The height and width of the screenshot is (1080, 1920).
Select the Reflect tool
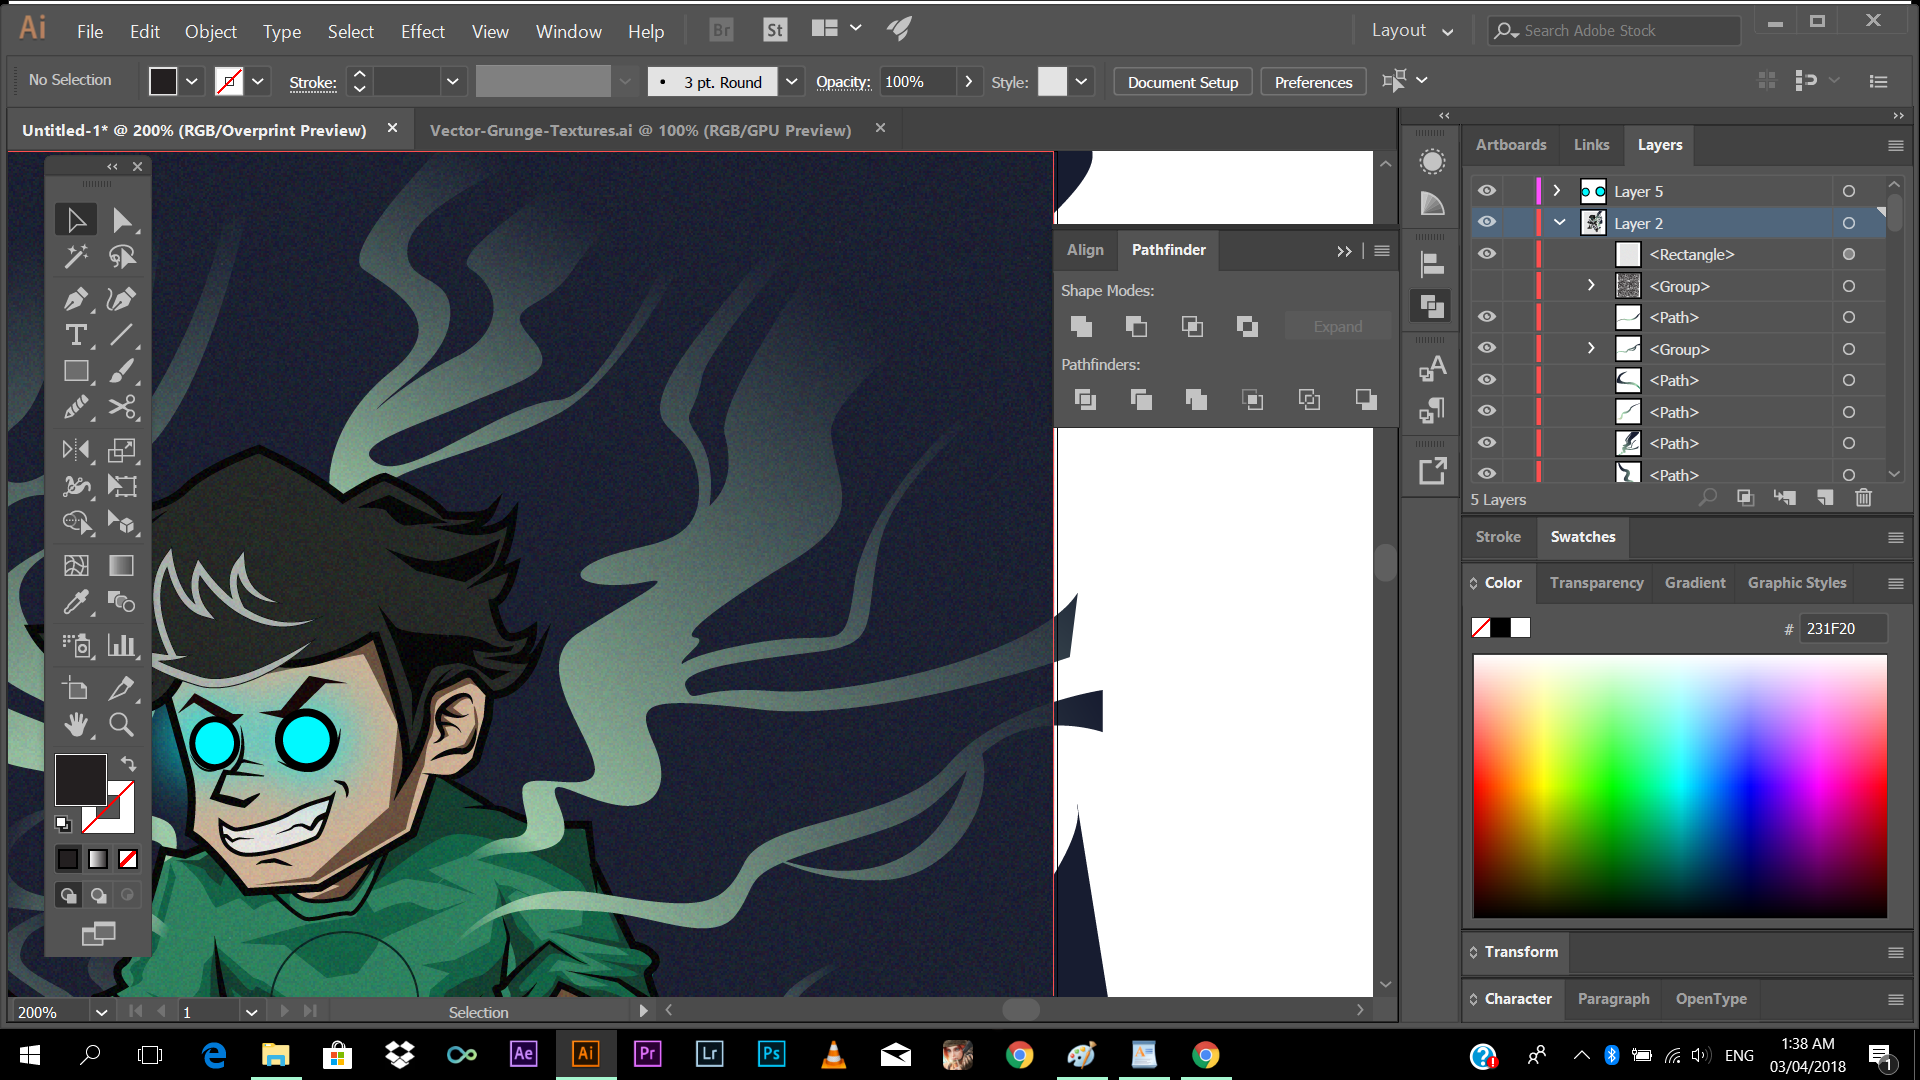(x=76, y=450)
